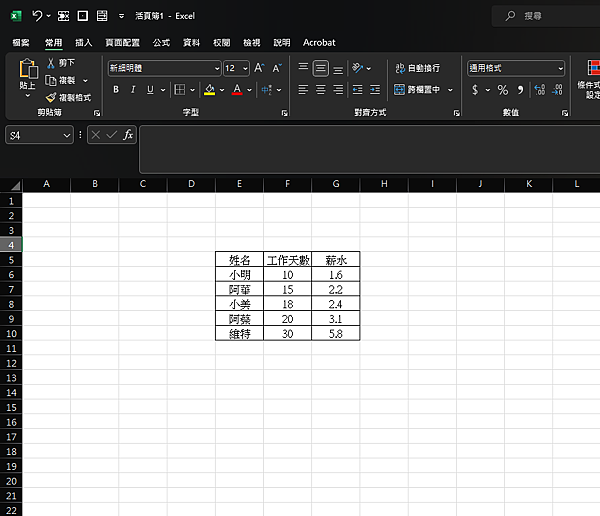Click Comma Style icon
Screen dimensions: 600x516
(520, 90)
